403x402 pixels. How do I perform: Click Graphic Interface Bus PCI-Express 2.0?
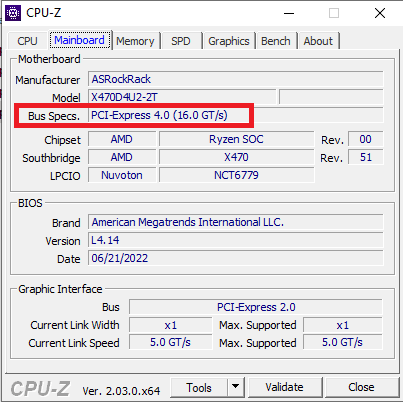pyautogui.click(x=256, y=307)
